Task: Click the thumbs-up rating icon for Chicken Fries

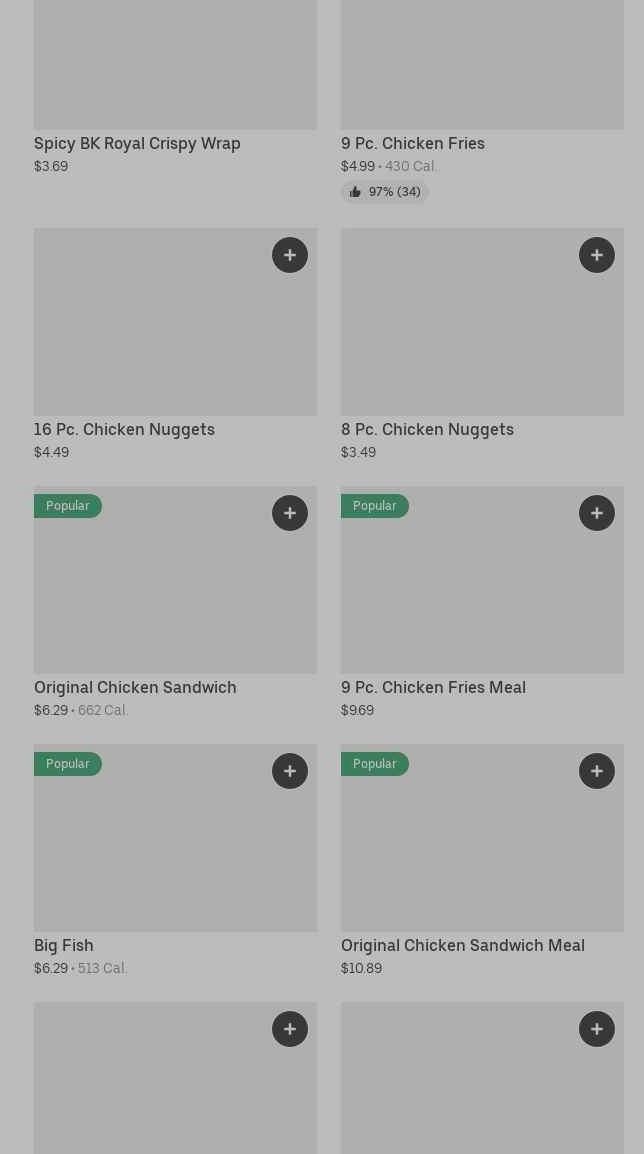Action: click(x=355, y=192)
